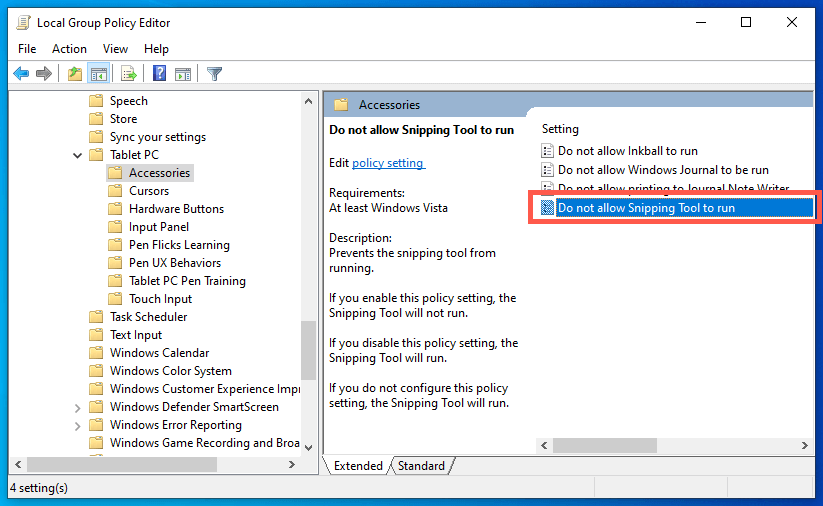The image size is (823, 506).
Task: Click tree pane horizontal scrollbar thumb
Action: pos(122,465)
